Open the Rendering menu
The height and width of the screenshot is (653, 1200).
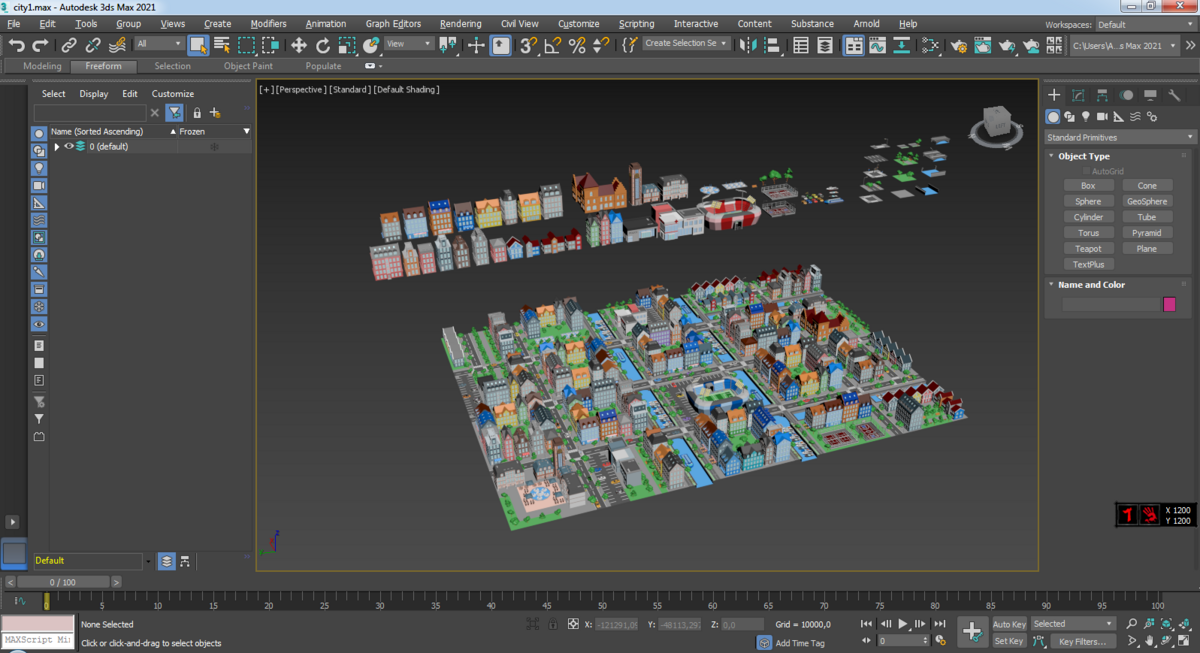(x=460, y=24)
